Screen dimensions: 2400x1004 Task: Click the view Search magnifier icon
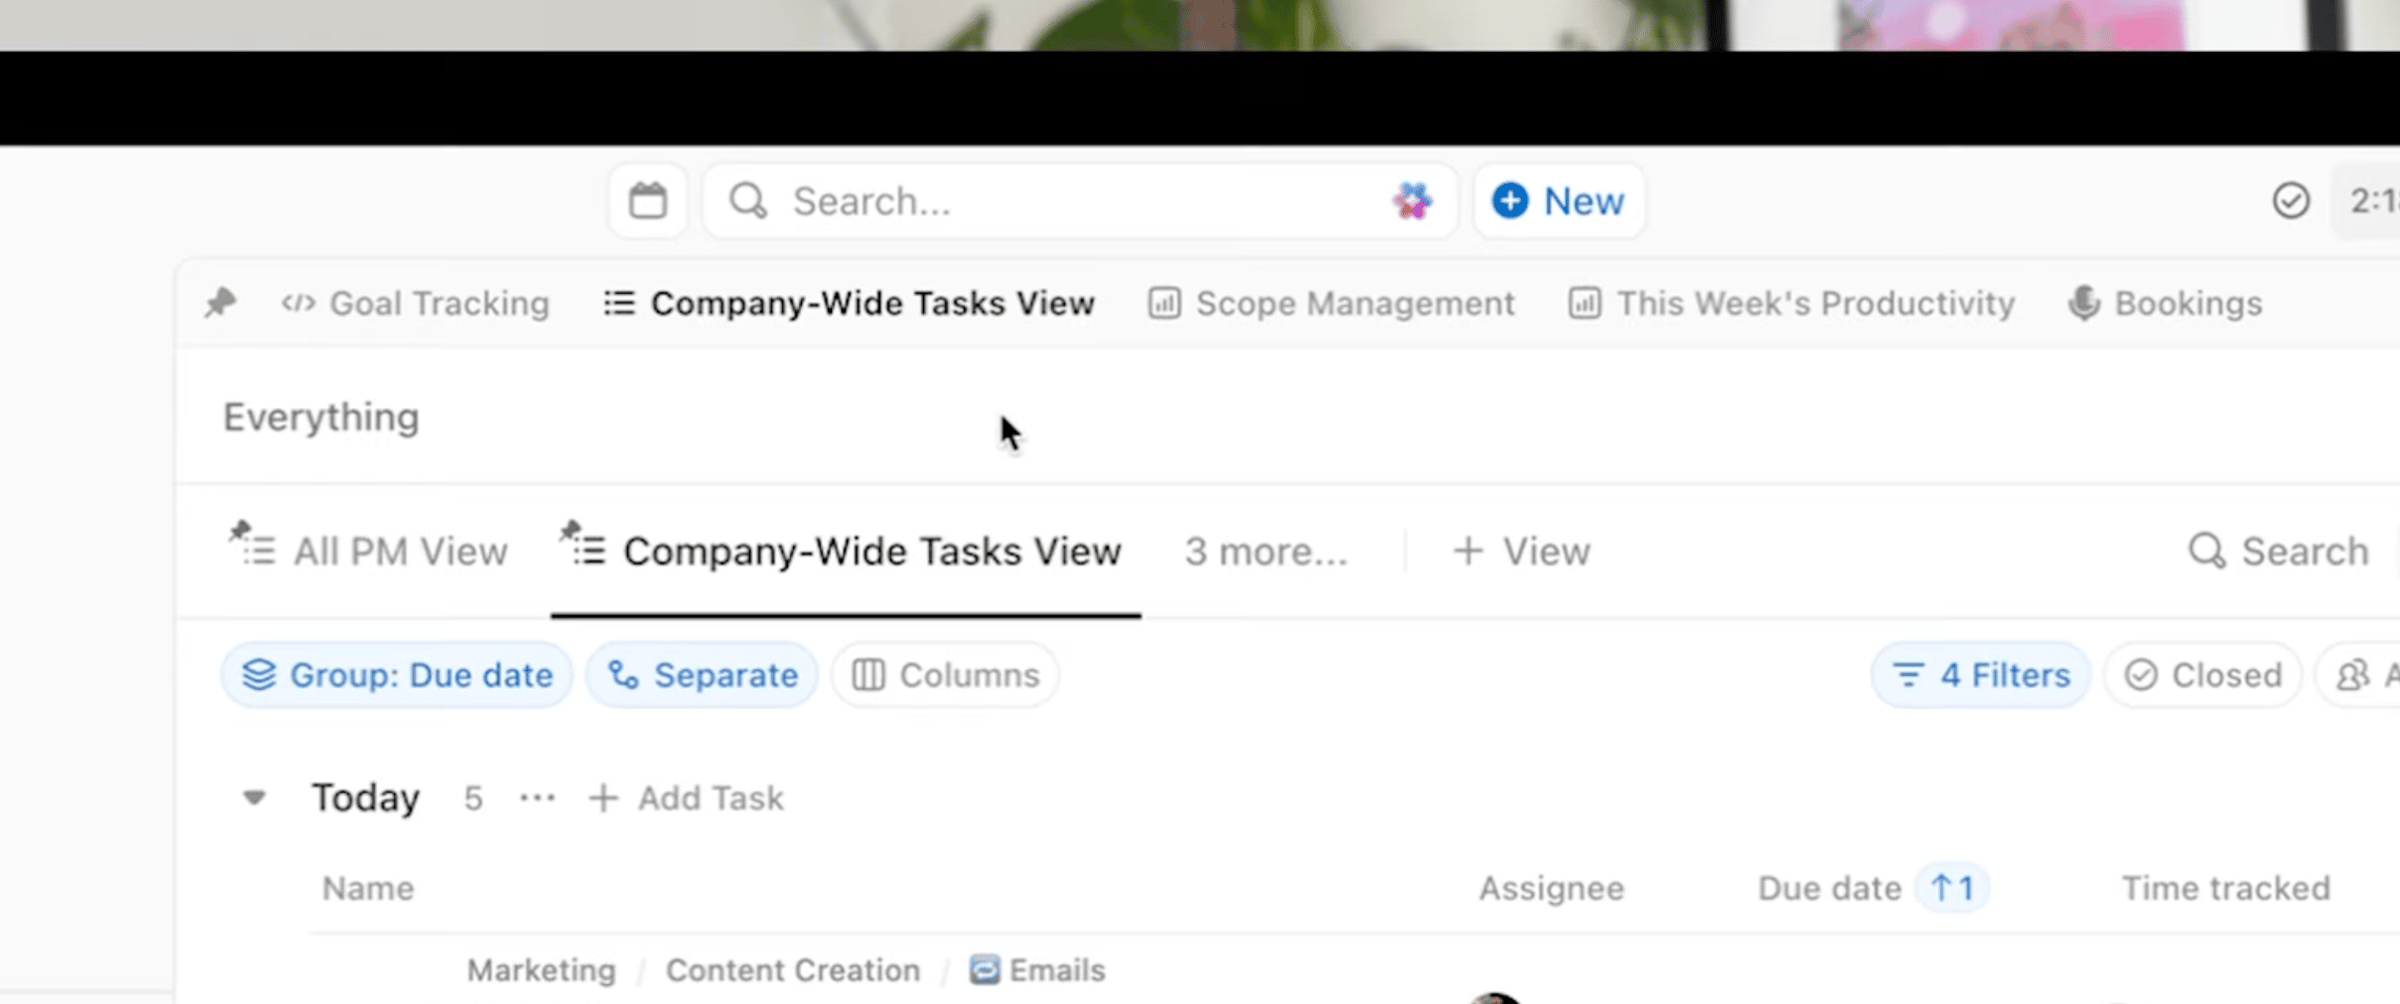pyautogui.click(x=2207, y=551)
